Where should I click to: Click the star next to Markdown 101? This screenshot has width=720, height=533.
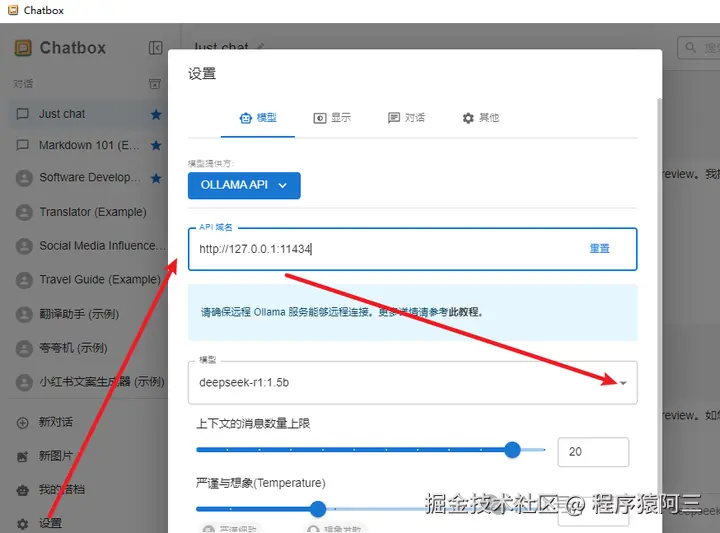[x=156, y=146]
